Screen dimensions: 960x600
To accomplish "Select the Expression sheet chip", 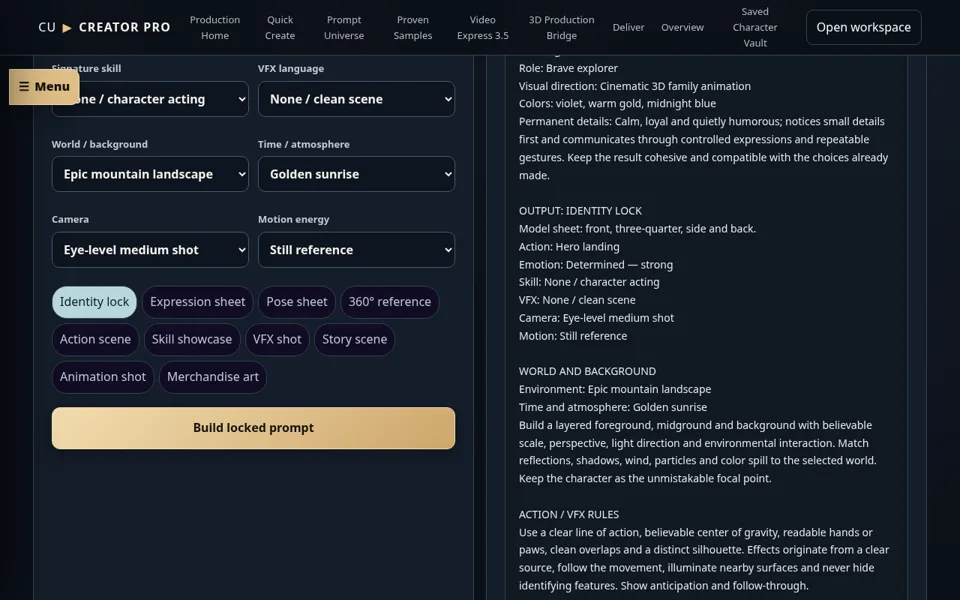I will tap(197, 302).
